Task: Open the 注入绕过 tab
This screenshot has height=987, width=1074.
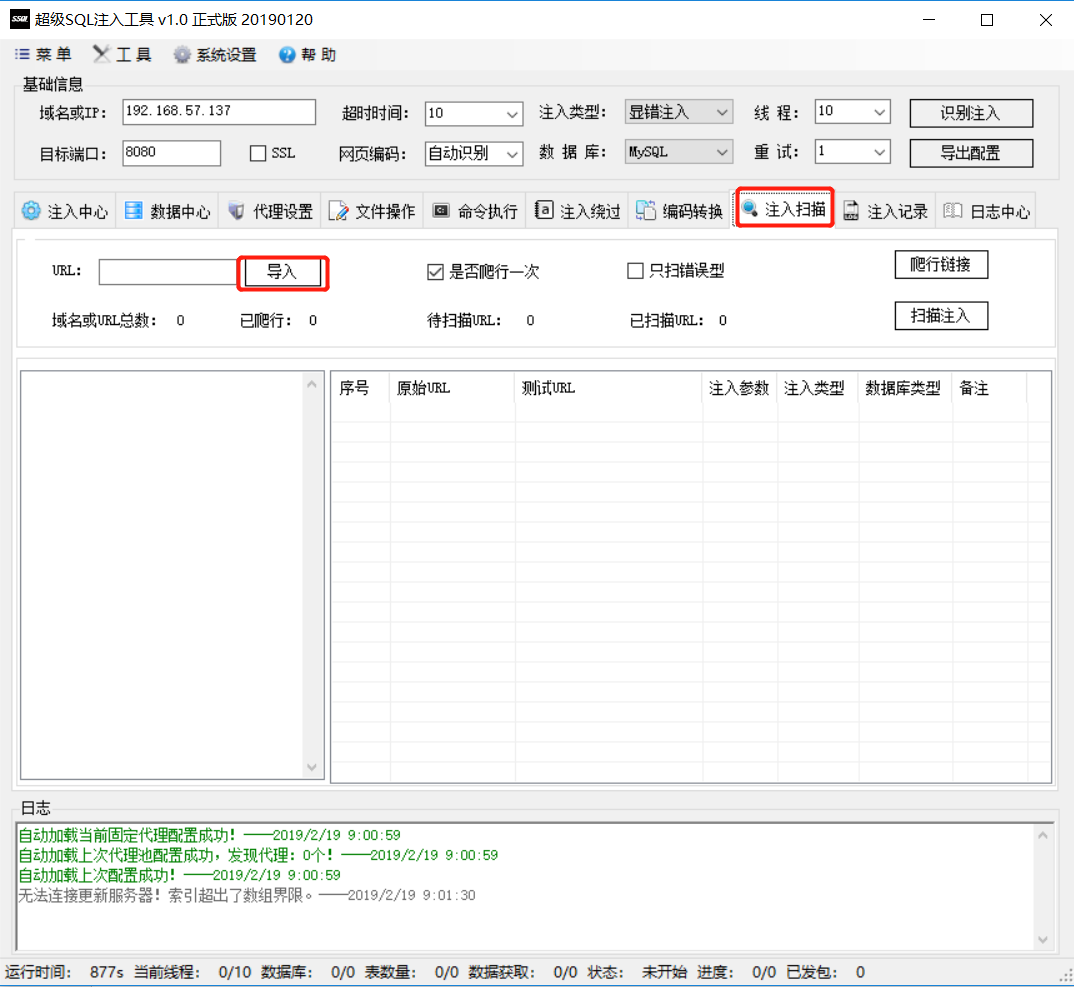Action: point(577,212)
